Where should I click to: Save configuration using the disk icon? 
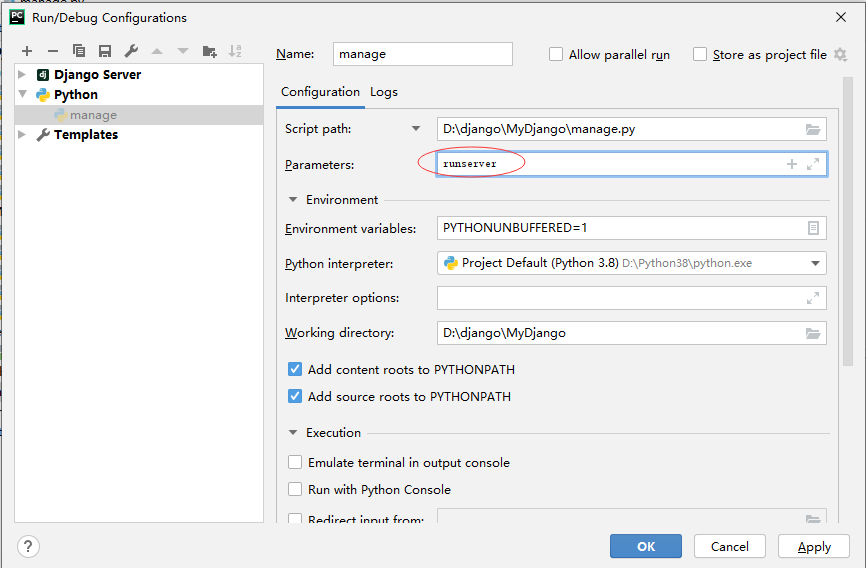click(x=105, y=51)
